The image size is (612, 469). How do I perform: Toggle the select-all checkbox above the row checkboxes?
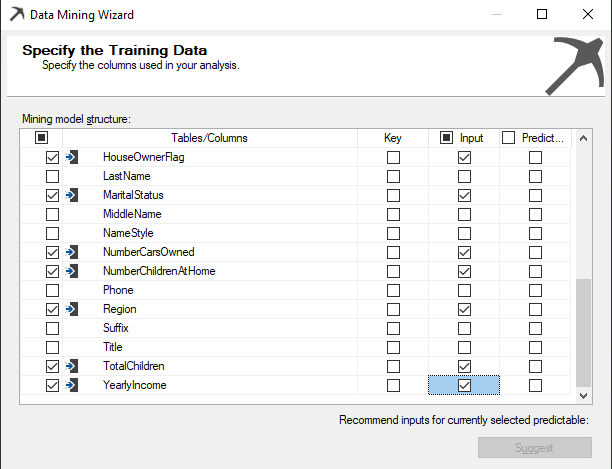tap(41, 138)
